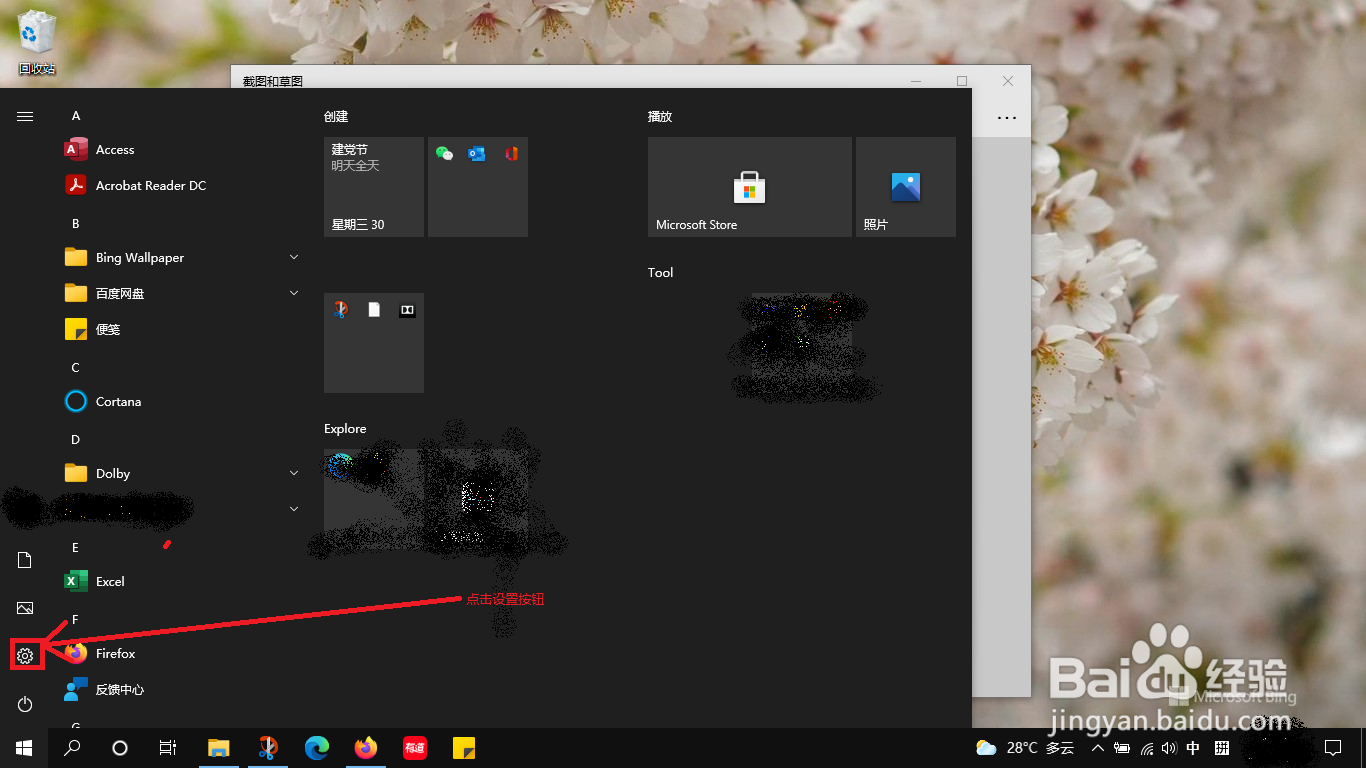Show hidden system tray icons
This screenshot has height=768, width=1366.
[1098, 748]
